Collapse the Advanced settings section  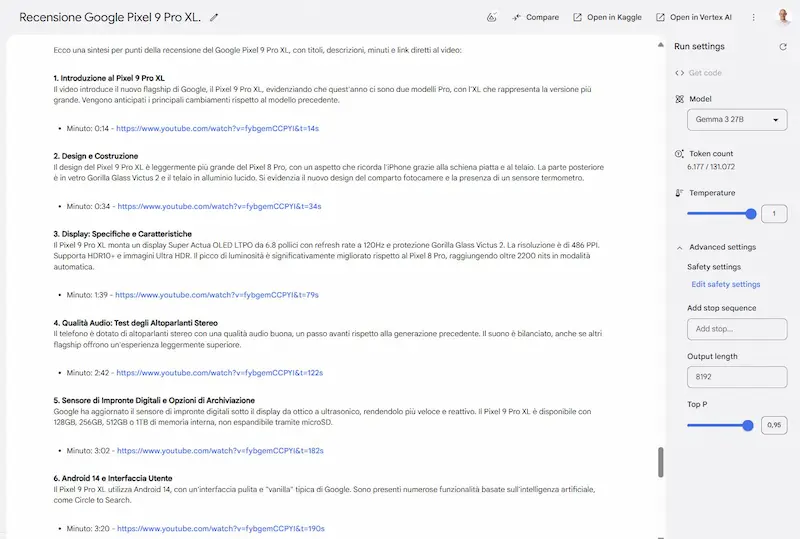tap(679, 248)
